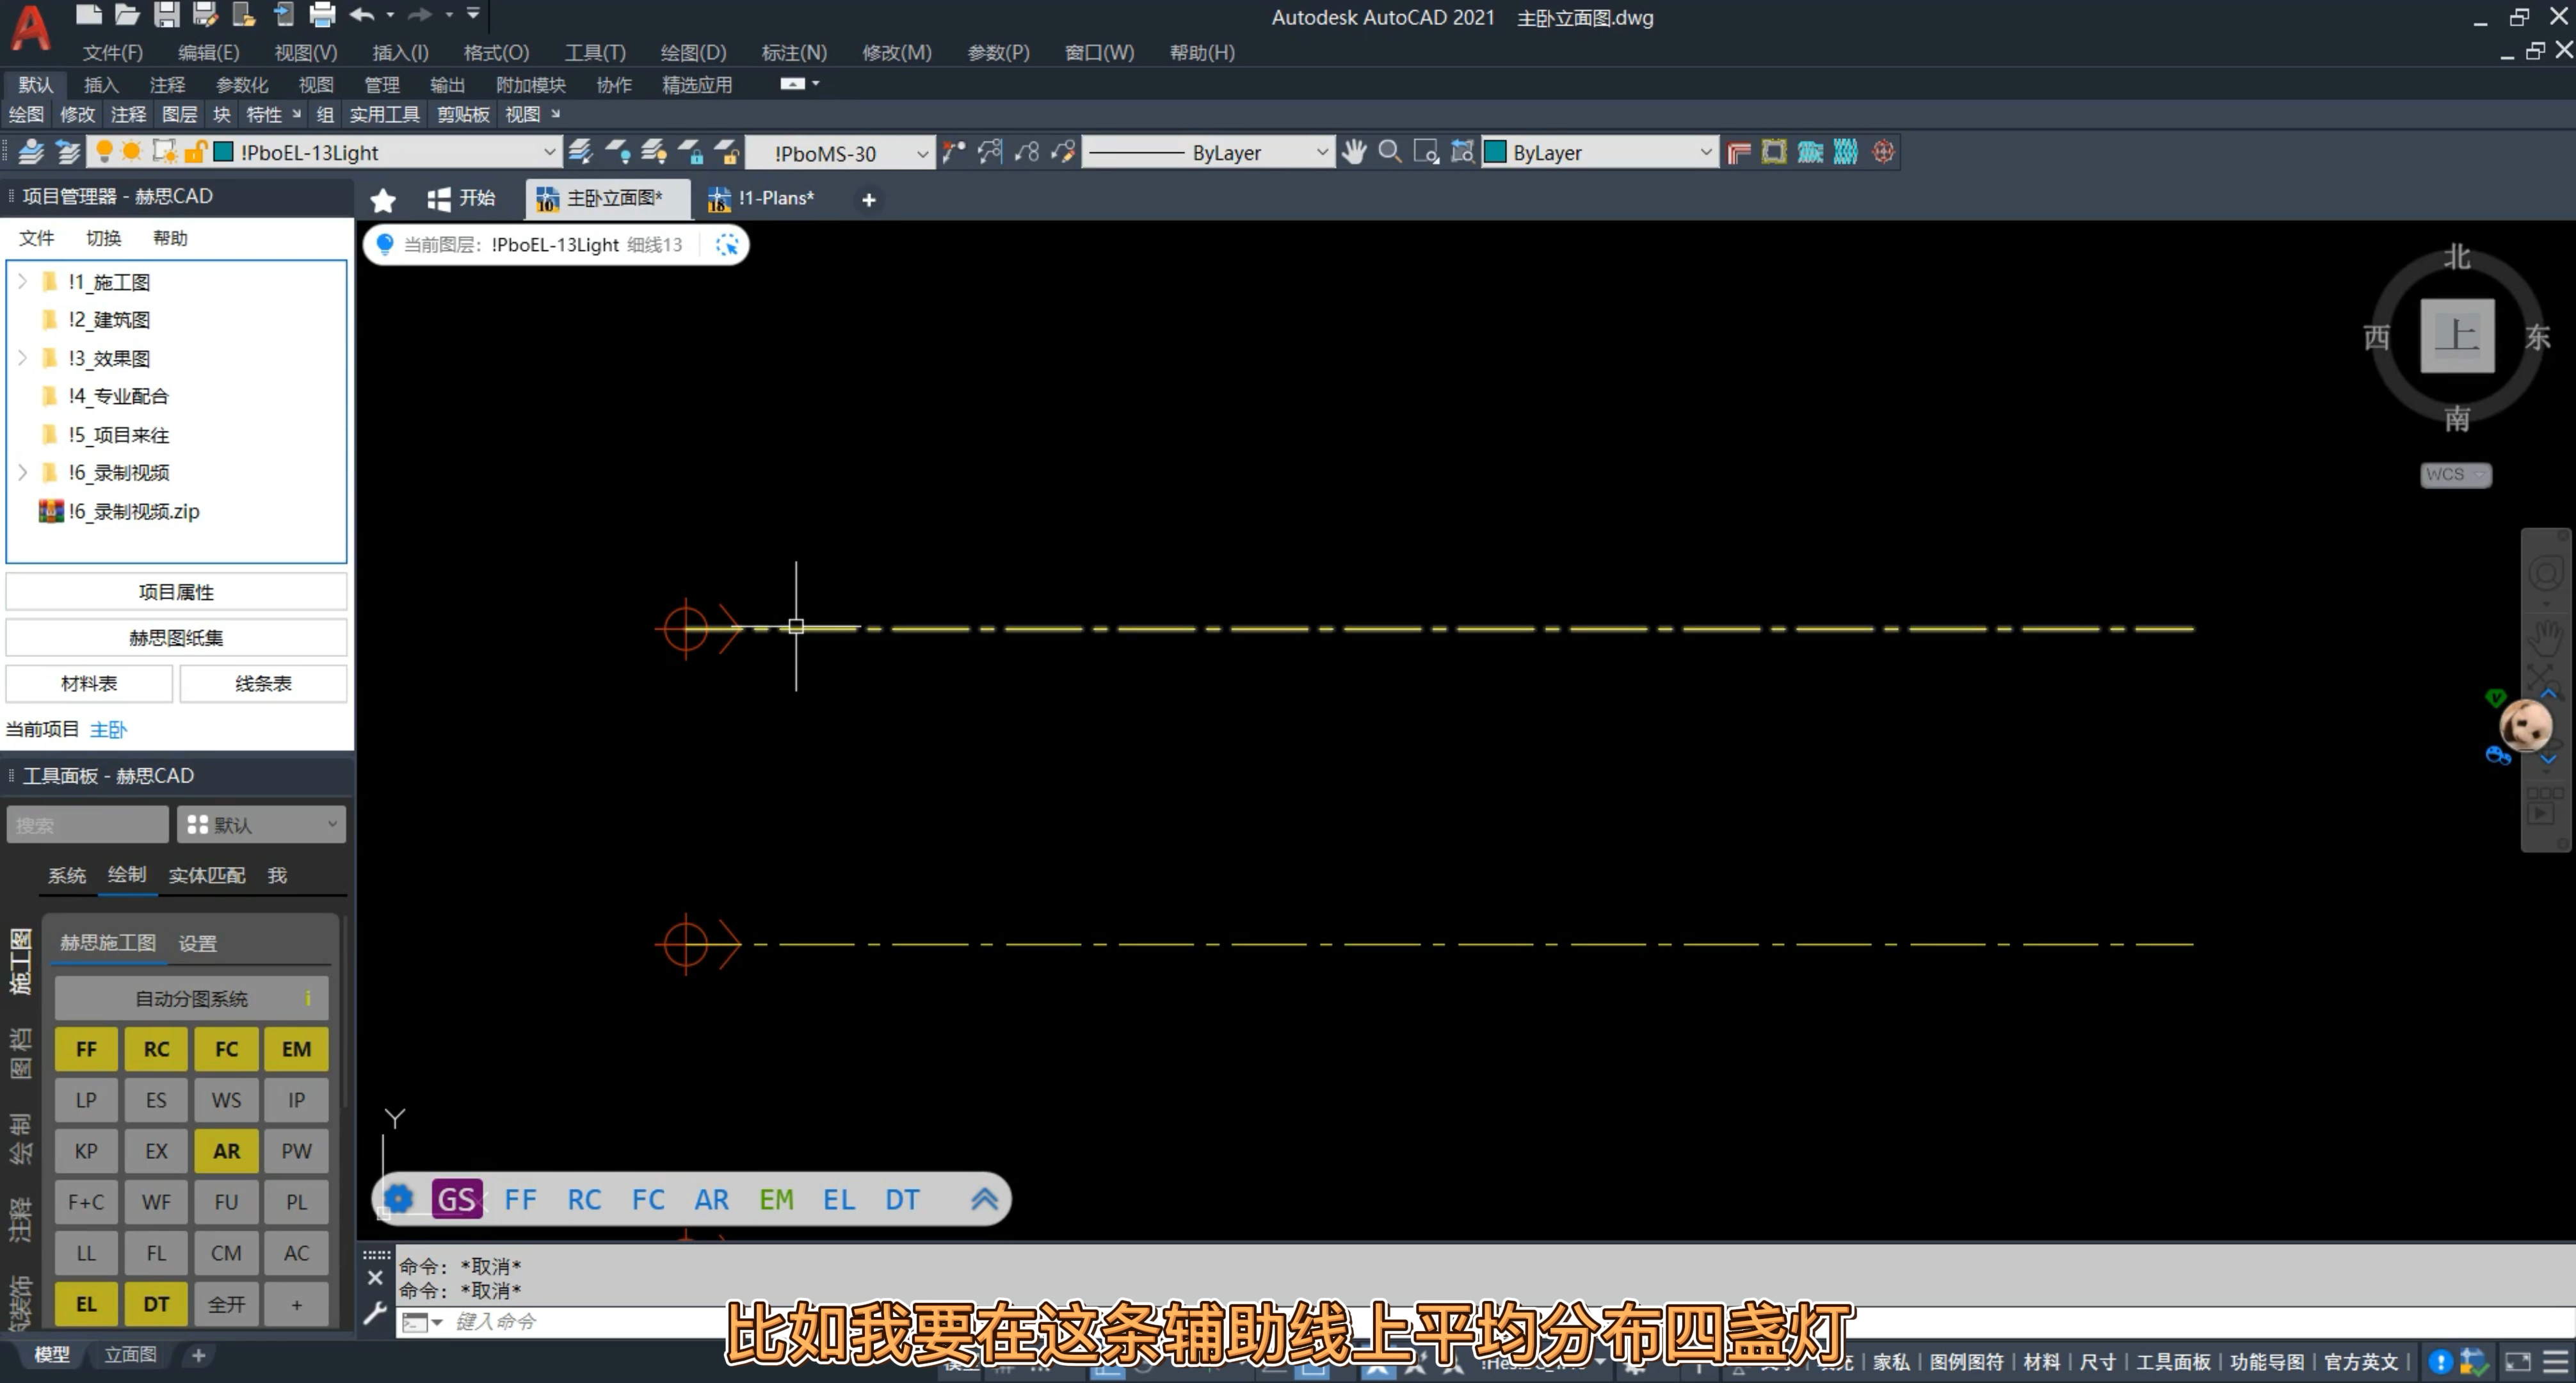Click the Zoom magnifier tool icon

(1390, 152)
